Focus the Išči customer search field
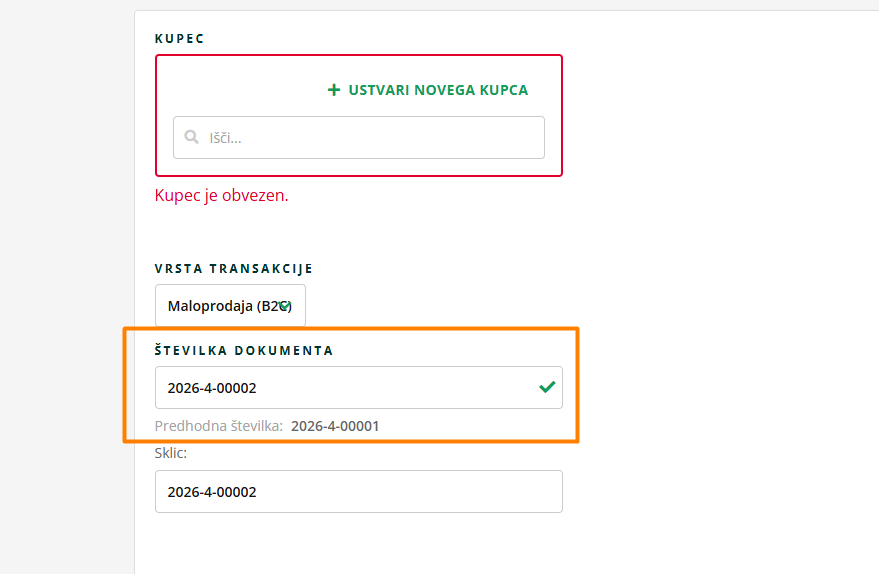Screen dimensions: 879x574 [x=370, y=138]
